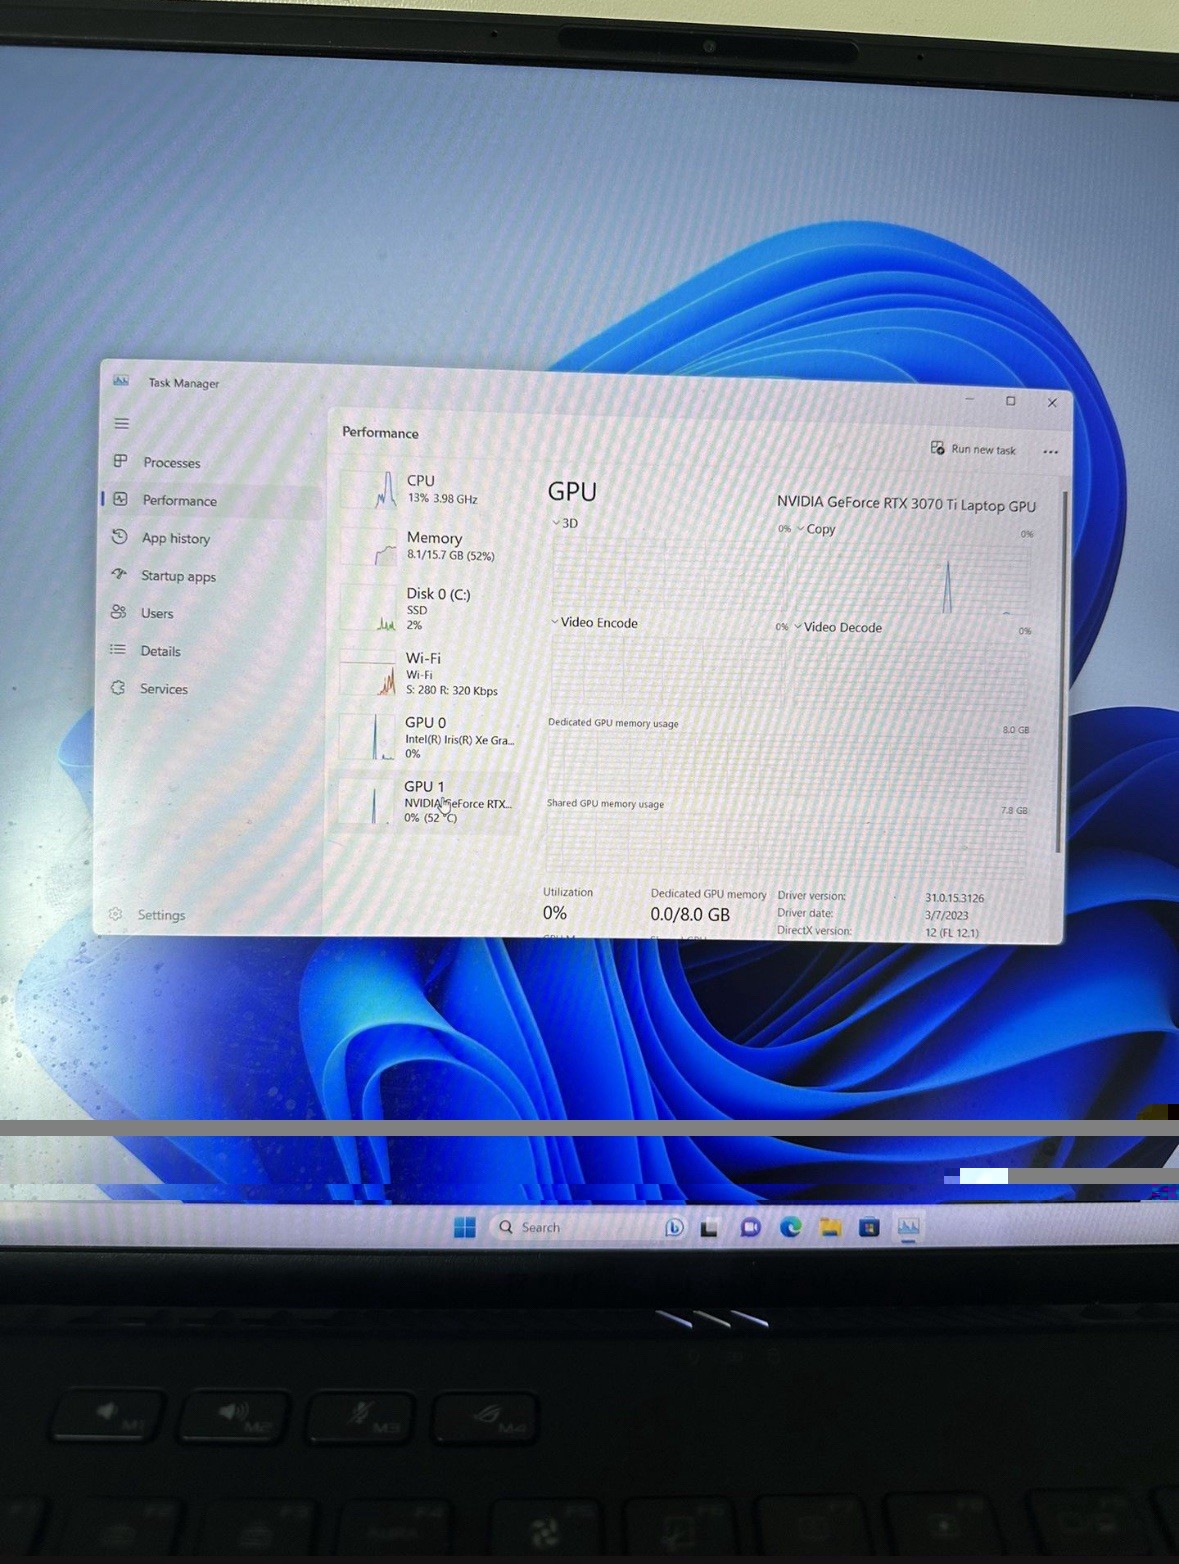Open File Explorer from the taskbar
1179x1564 pixels.
coord(829,1227)
